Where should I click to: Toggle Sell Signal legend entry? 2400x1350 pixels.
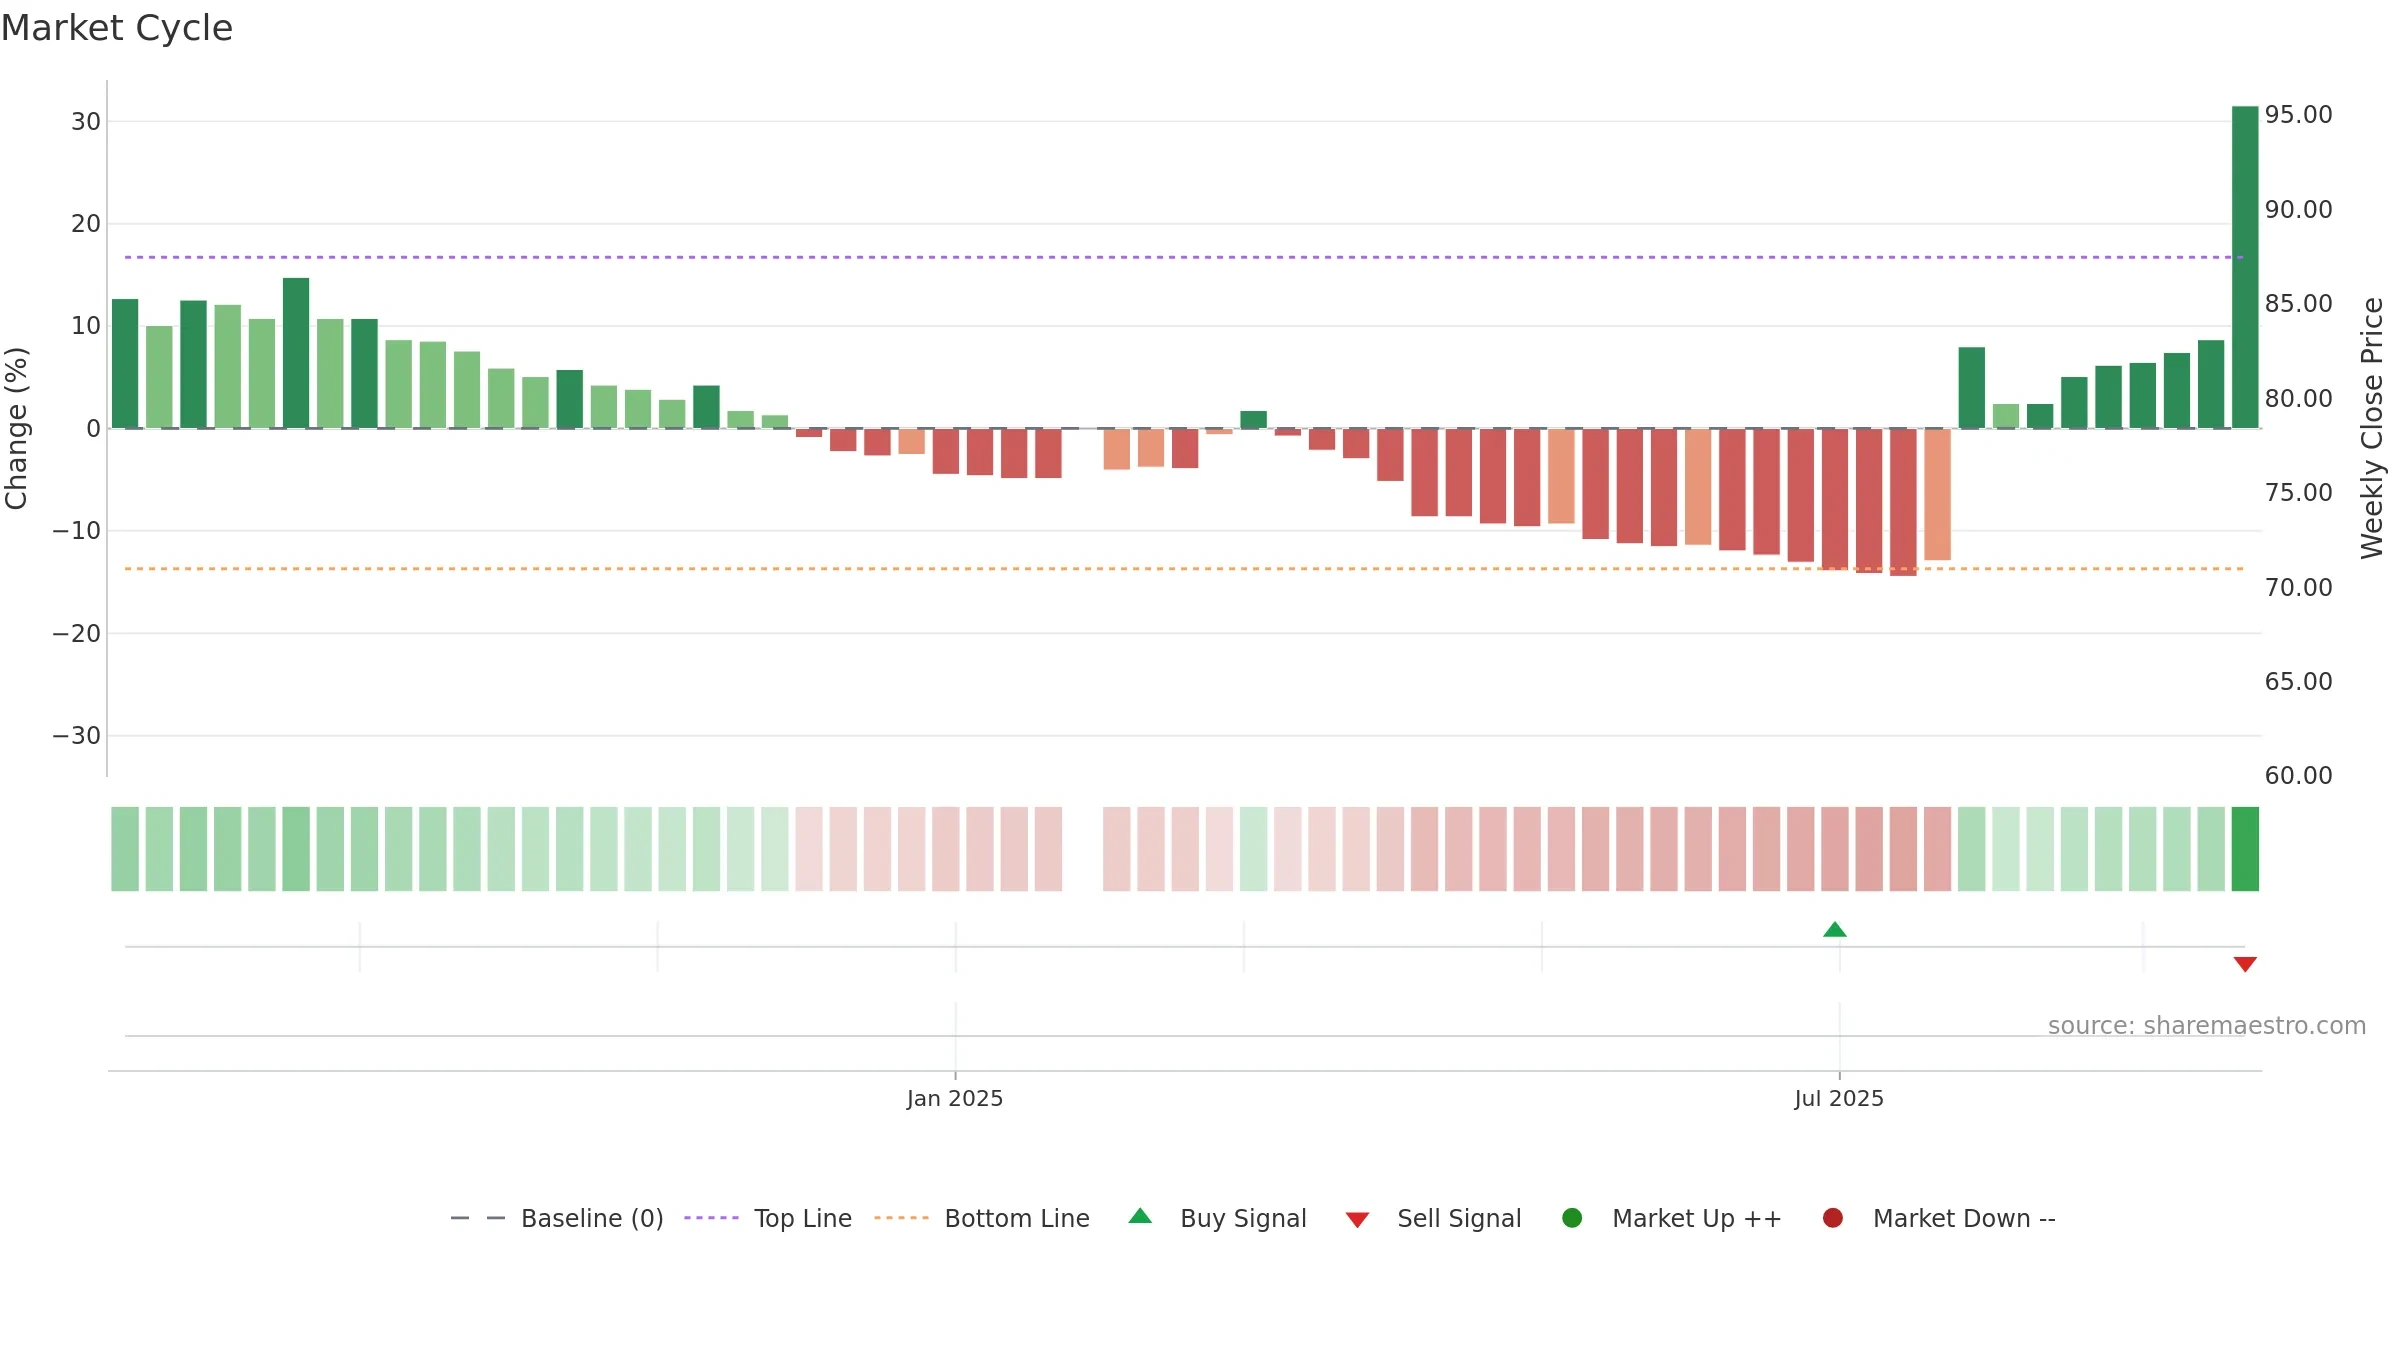pos(1433,1218)
